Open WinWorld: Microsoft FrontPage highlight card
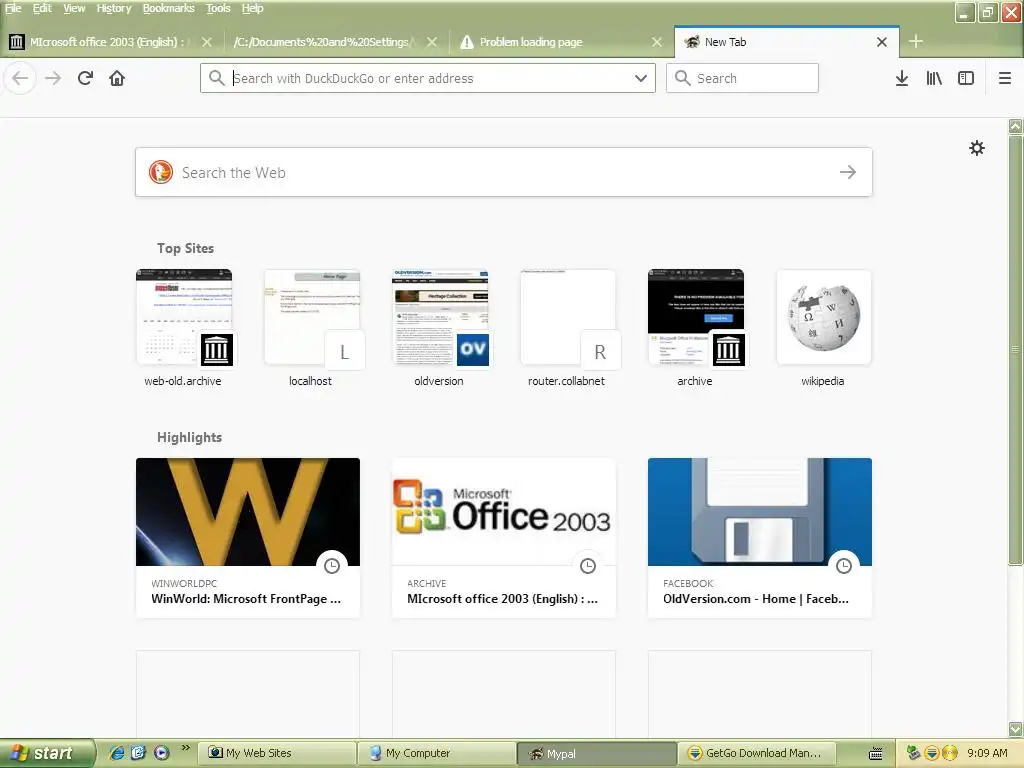1024x768 pixels. pyautogui.click(x=248, y=537)
